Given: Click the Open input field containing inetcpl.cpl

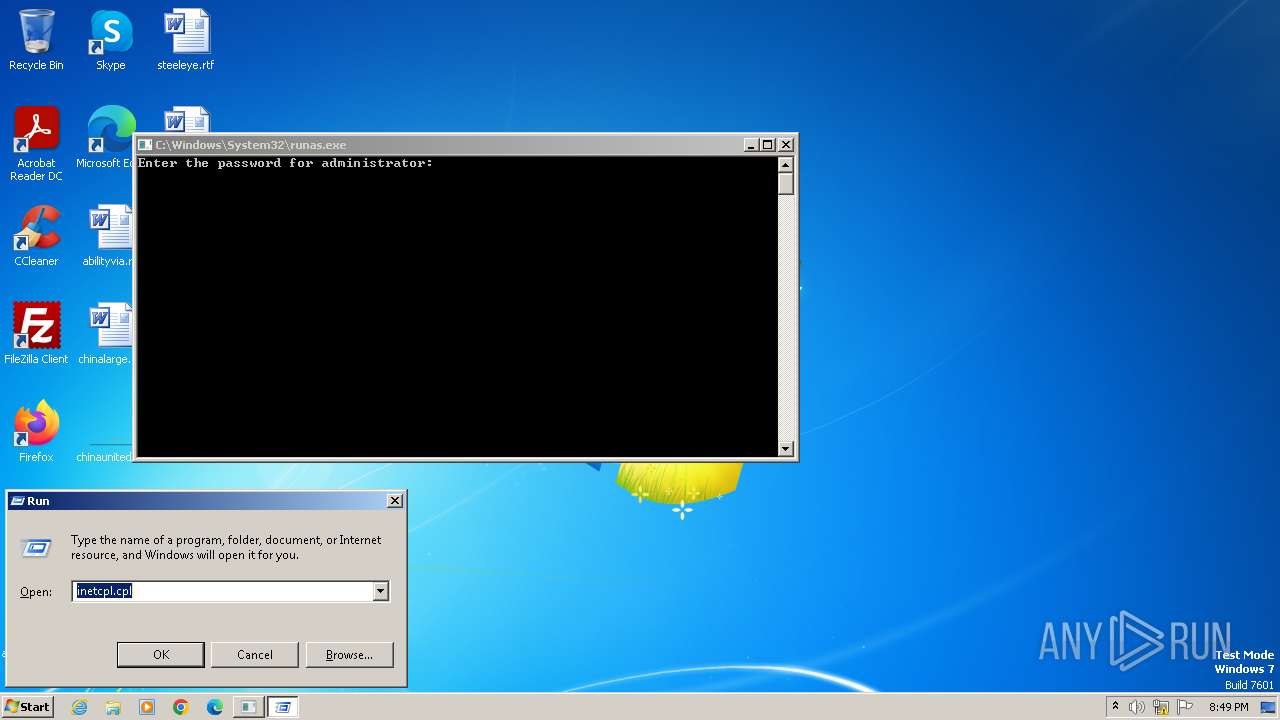Looking at the screenshot, I should tap(222, 592).
